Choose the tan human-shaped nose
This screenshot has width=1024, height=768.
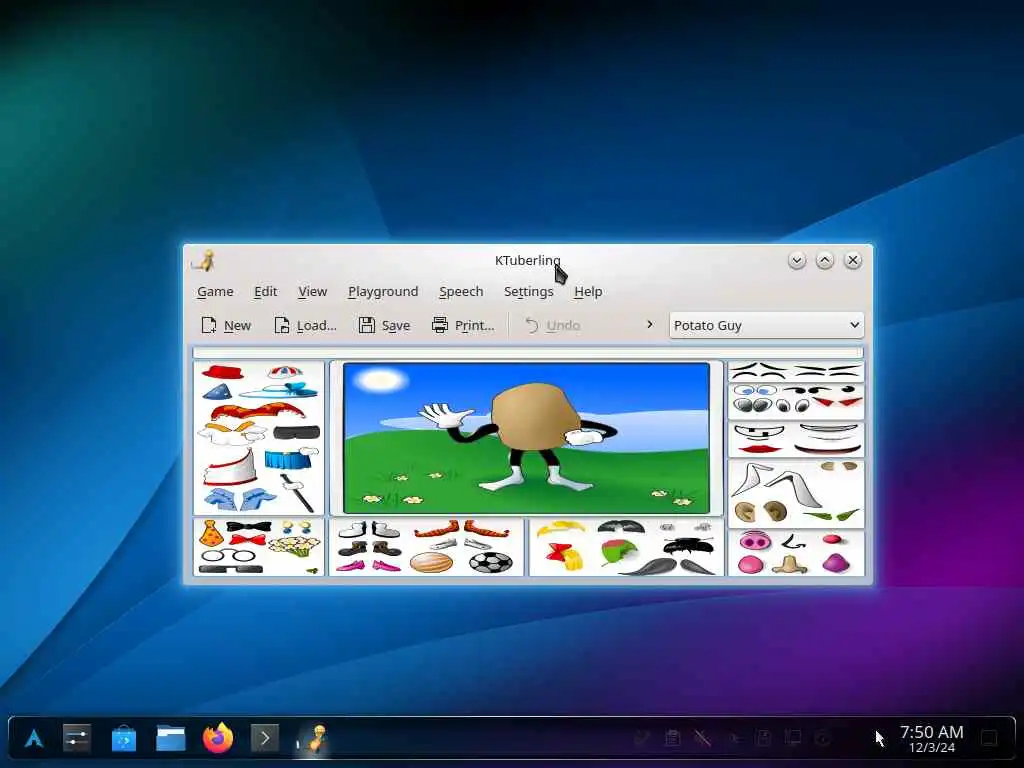click(x=790, y=564)
